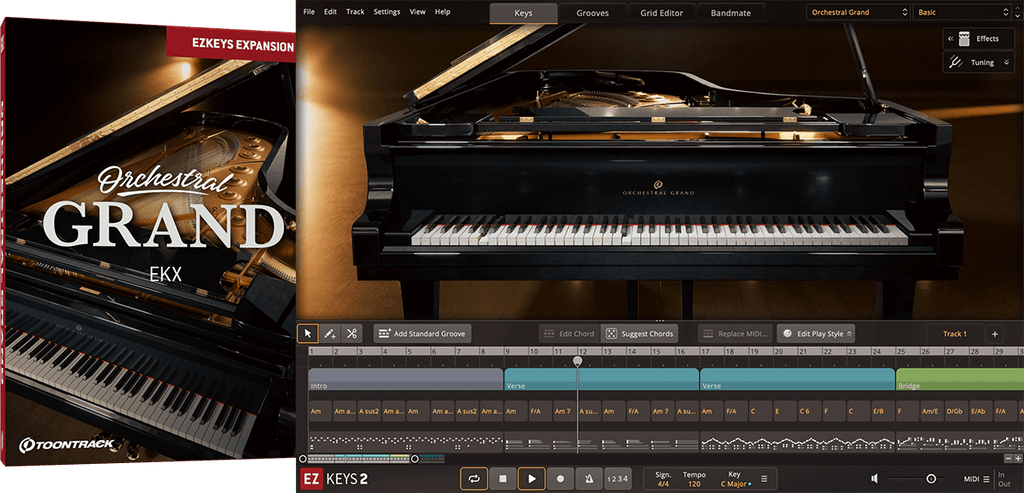Click the timeline zoom out minus button
The image size is (1024, 493).
(1008, 459)
